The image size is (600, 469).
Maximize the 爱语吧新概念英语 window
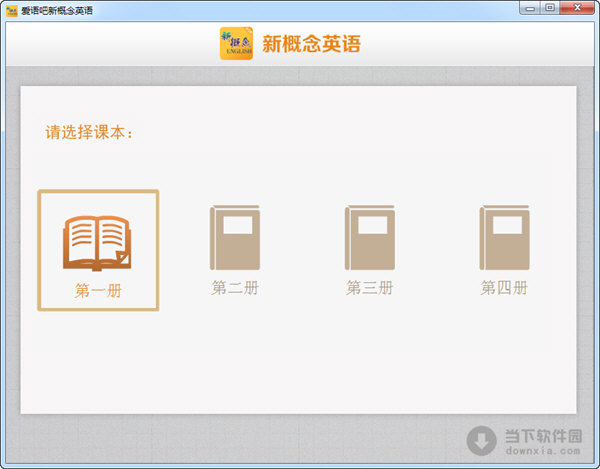pos(550,8)
